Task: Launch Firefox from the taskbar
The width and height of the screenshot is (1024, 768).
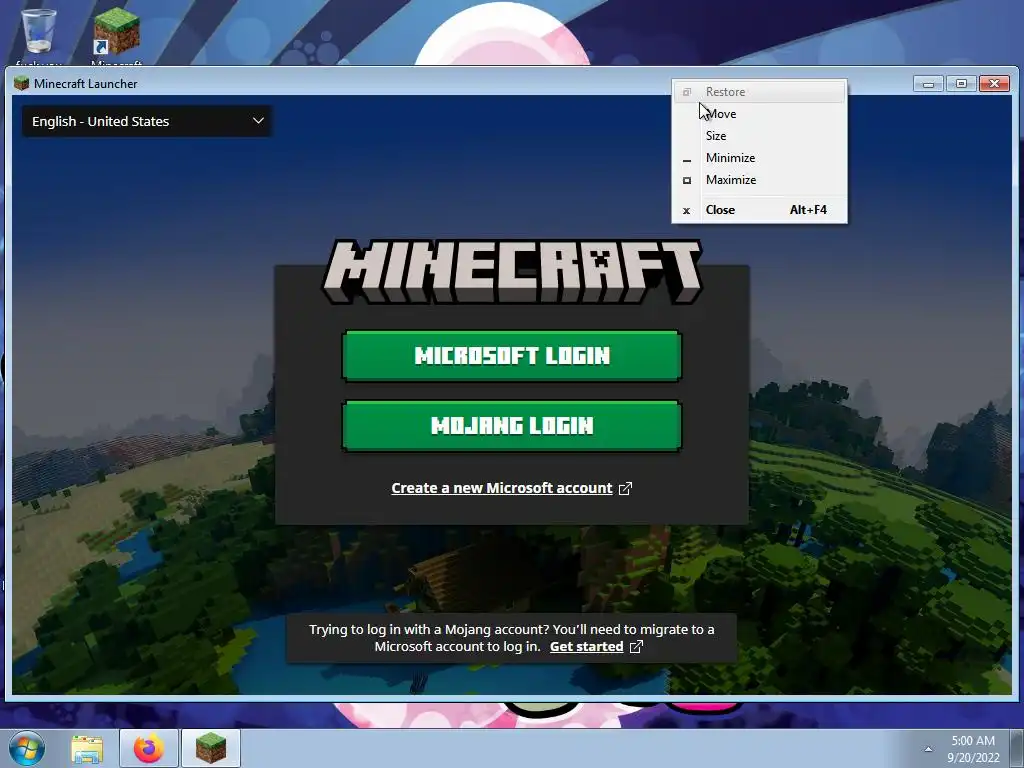Action: [x=149, y=748]
